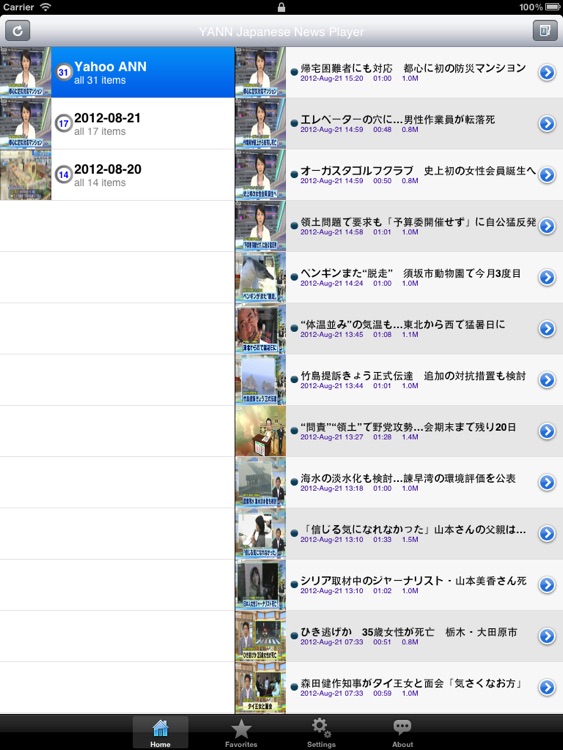
Task: Play the ペンギンまた脱走 headline
Action: coord(410,273)
